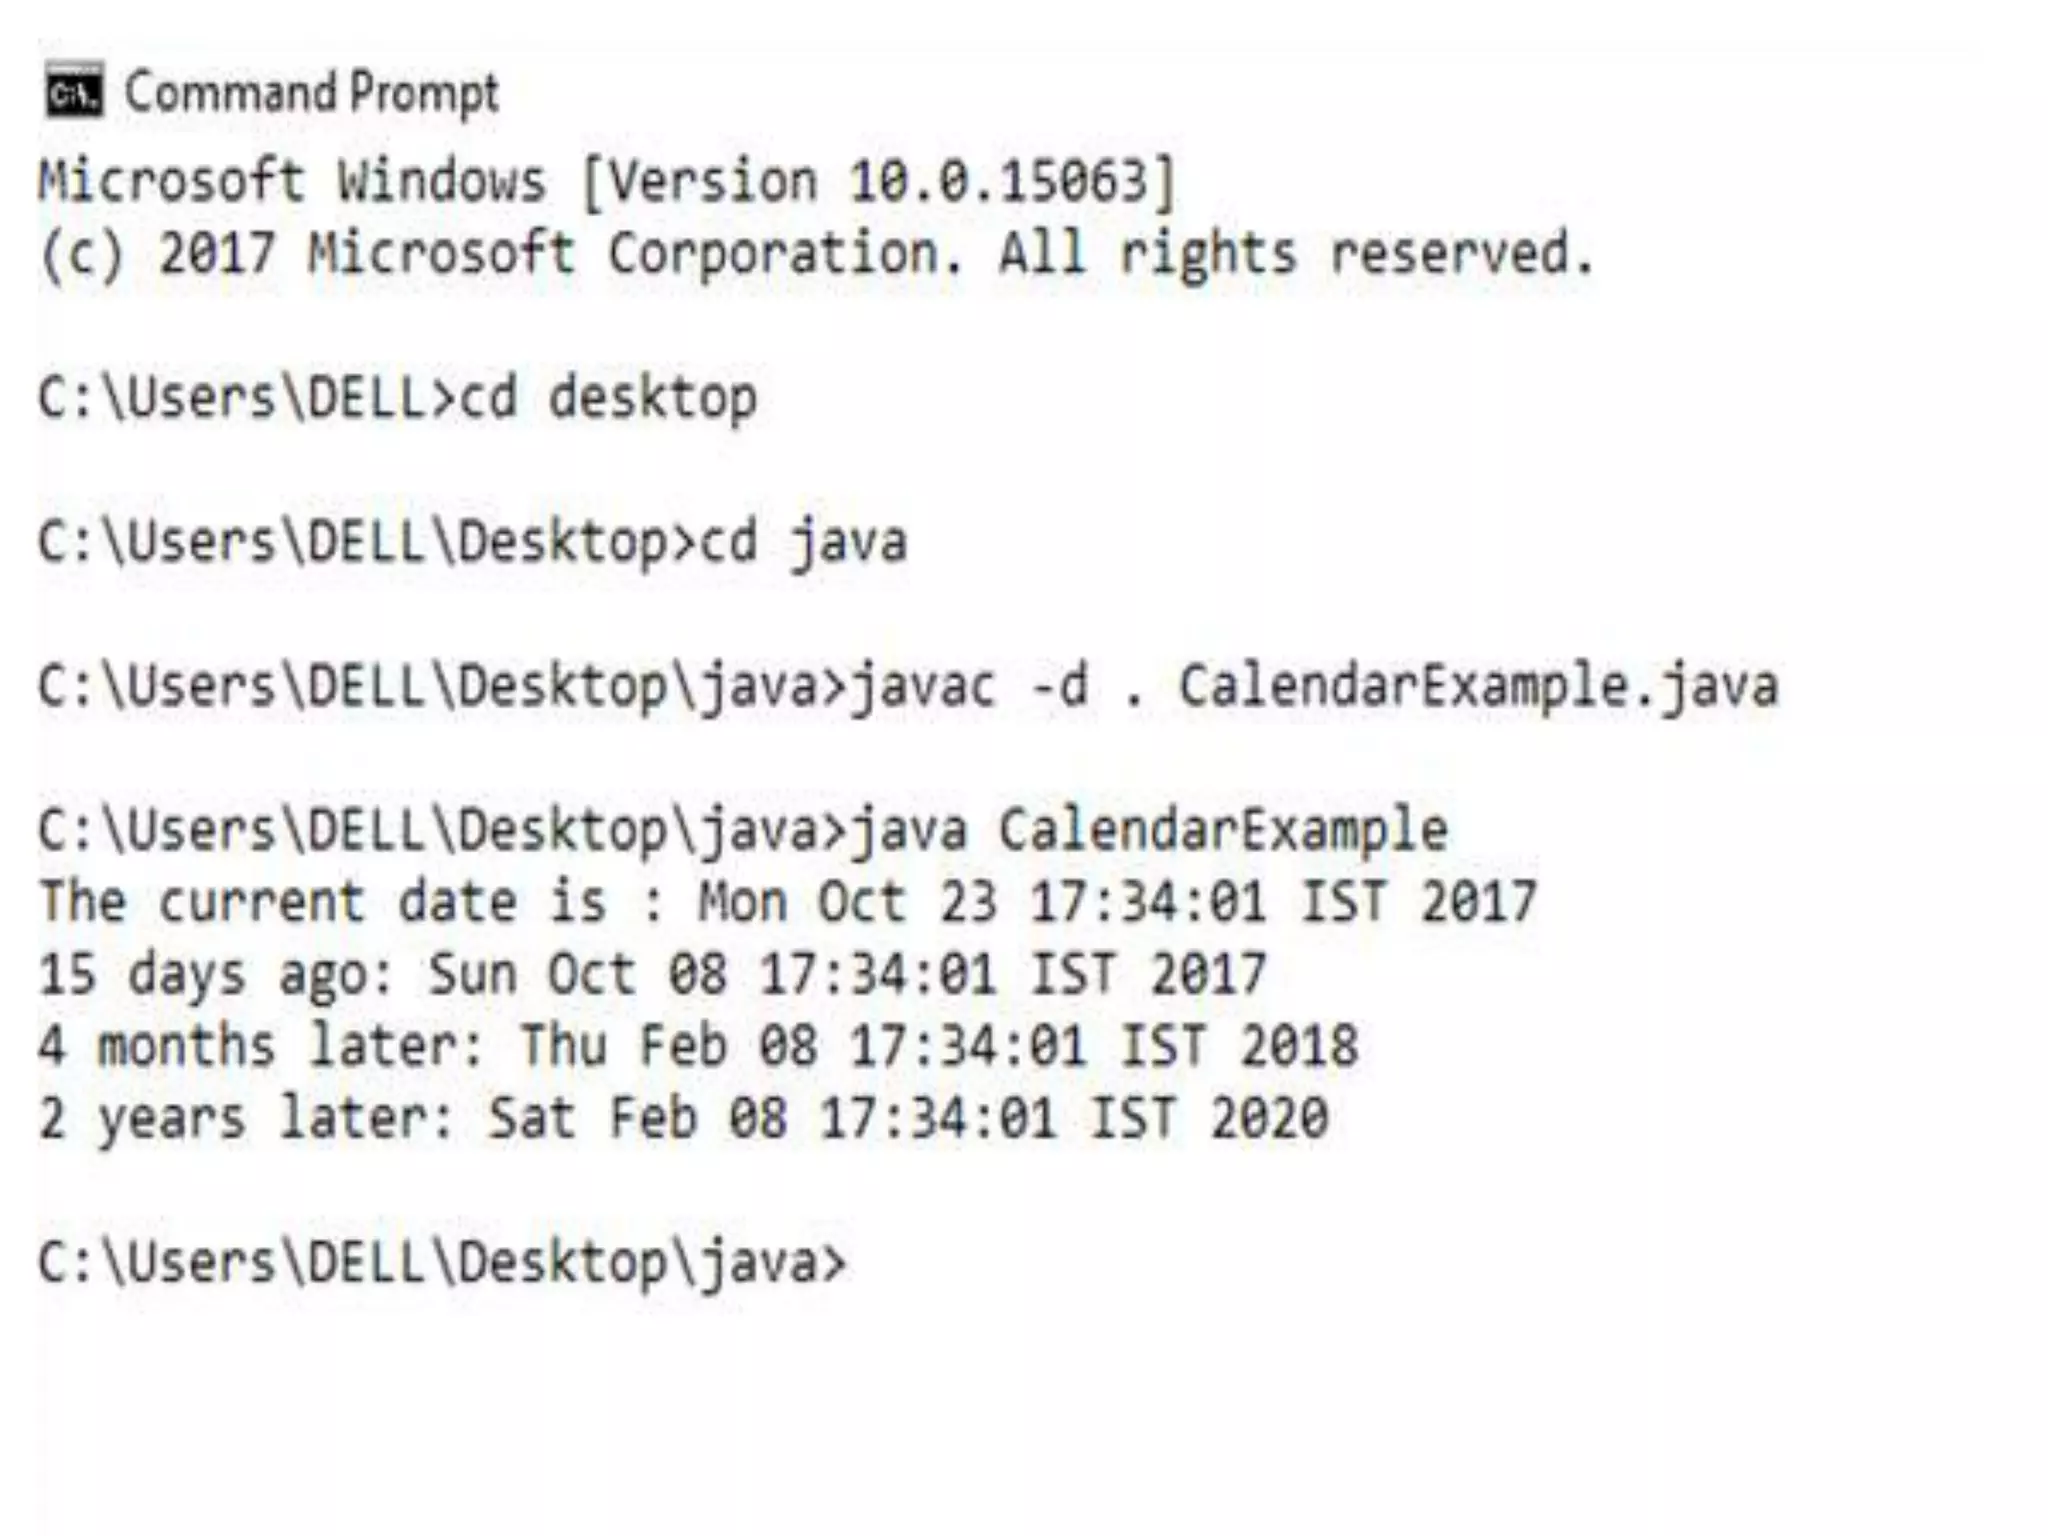Click the Command Prompt title text
The image size is (2048, 1536).
[311, 93]
